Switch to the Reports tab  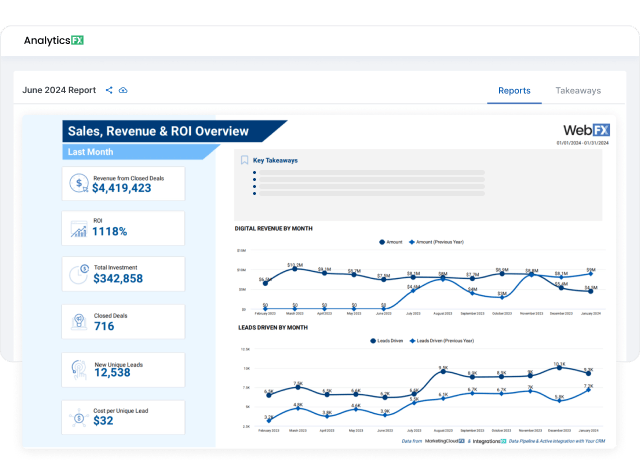click(514, 90)
